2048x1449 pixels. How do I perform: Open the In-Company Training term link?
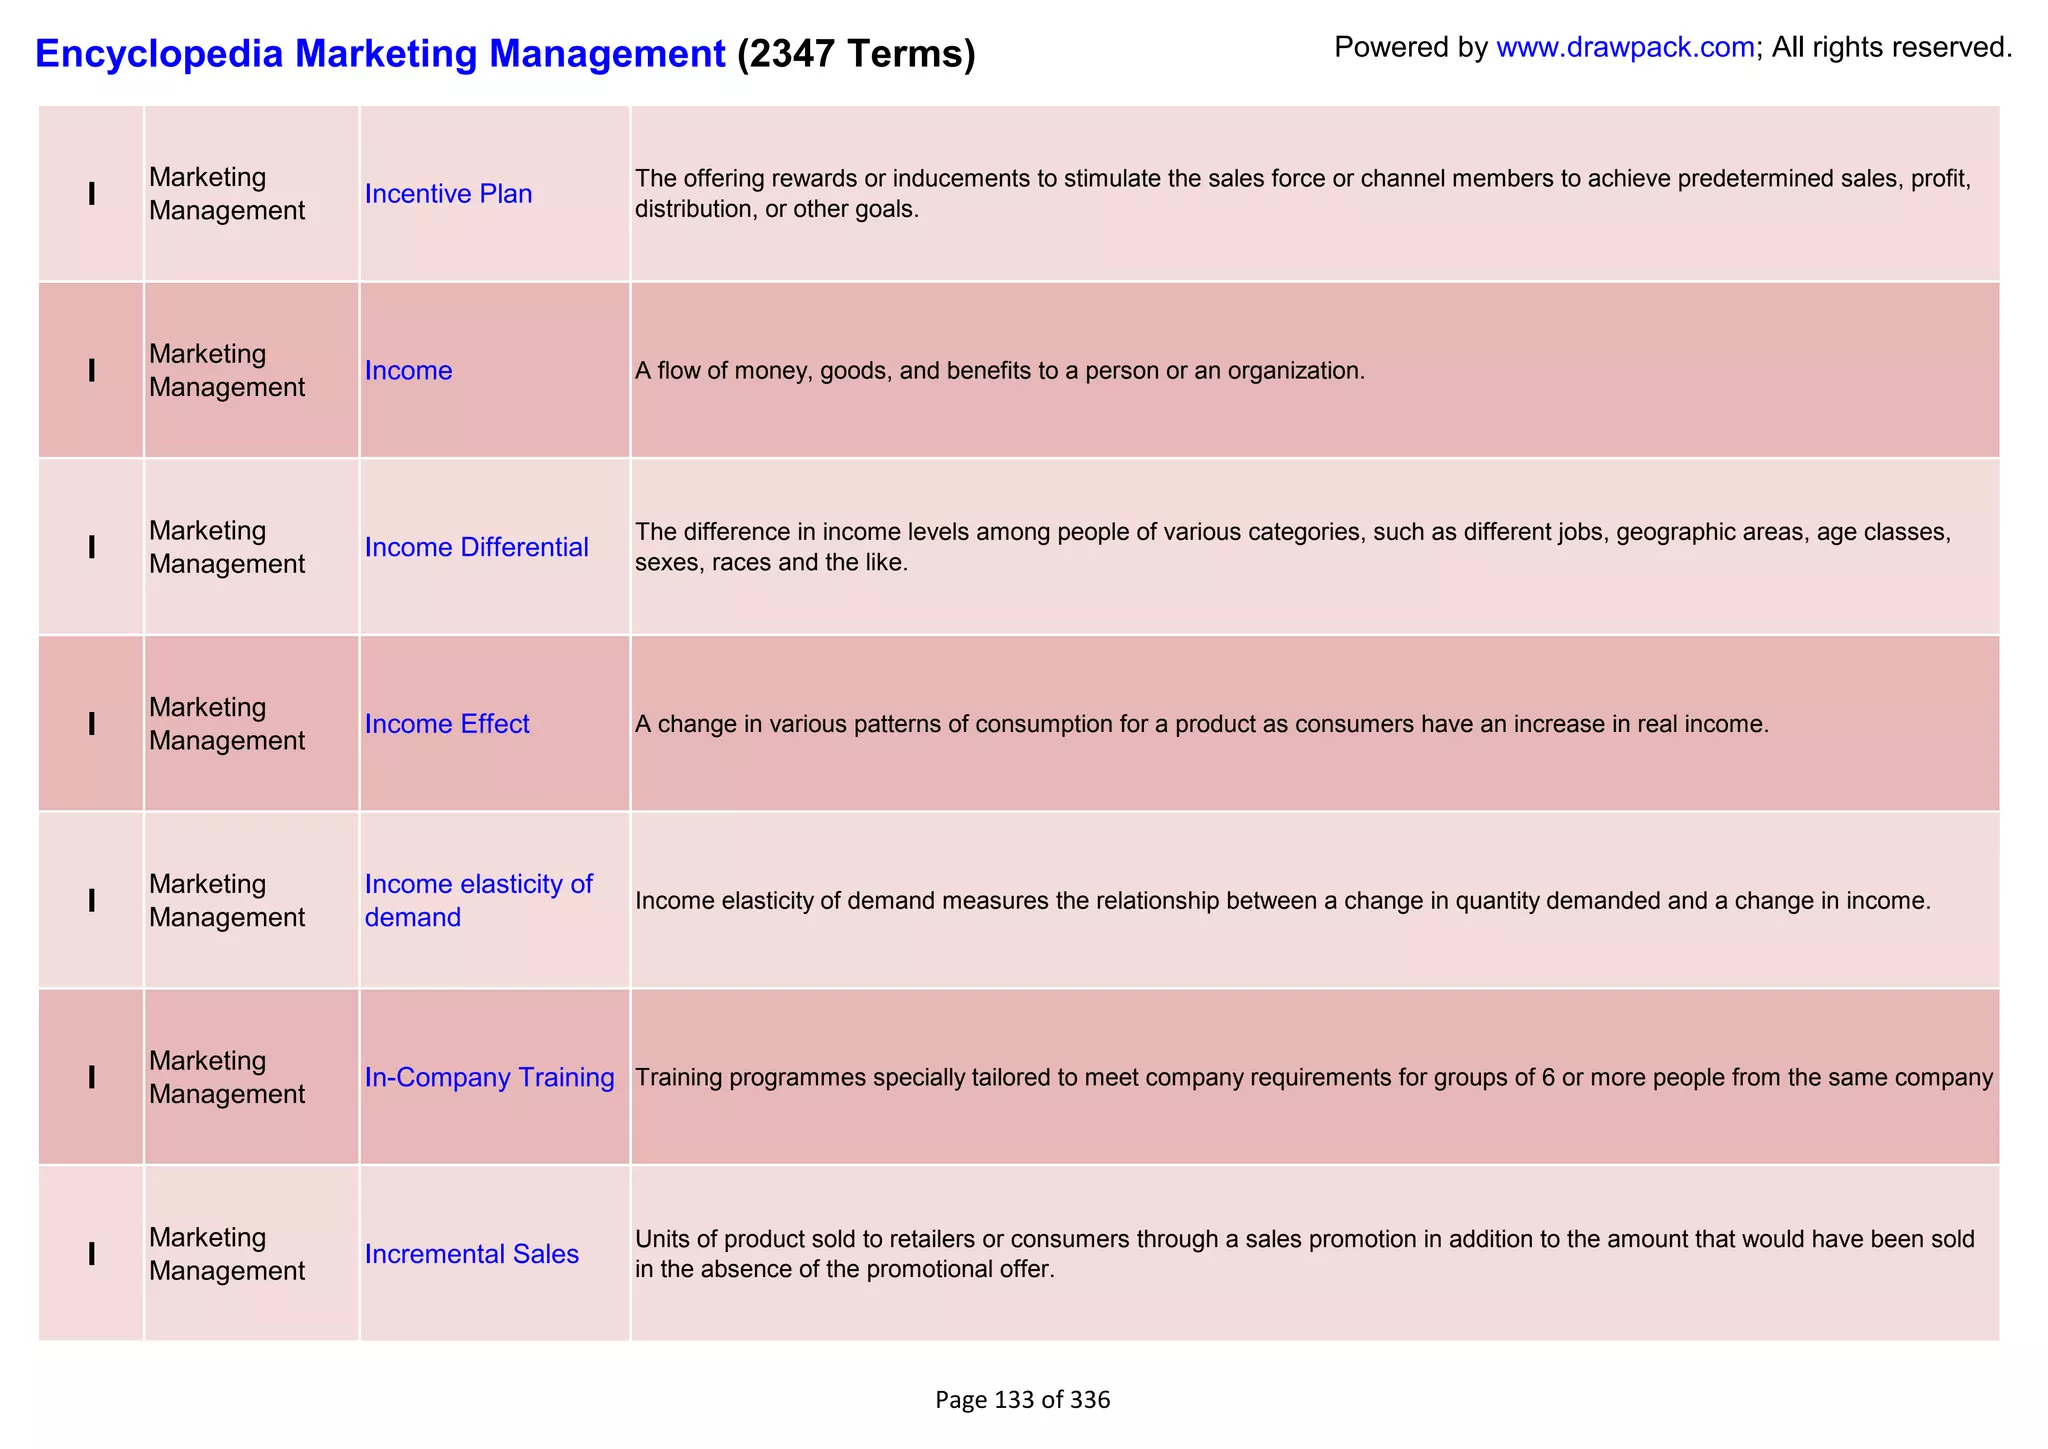(x=489, y=1077)
